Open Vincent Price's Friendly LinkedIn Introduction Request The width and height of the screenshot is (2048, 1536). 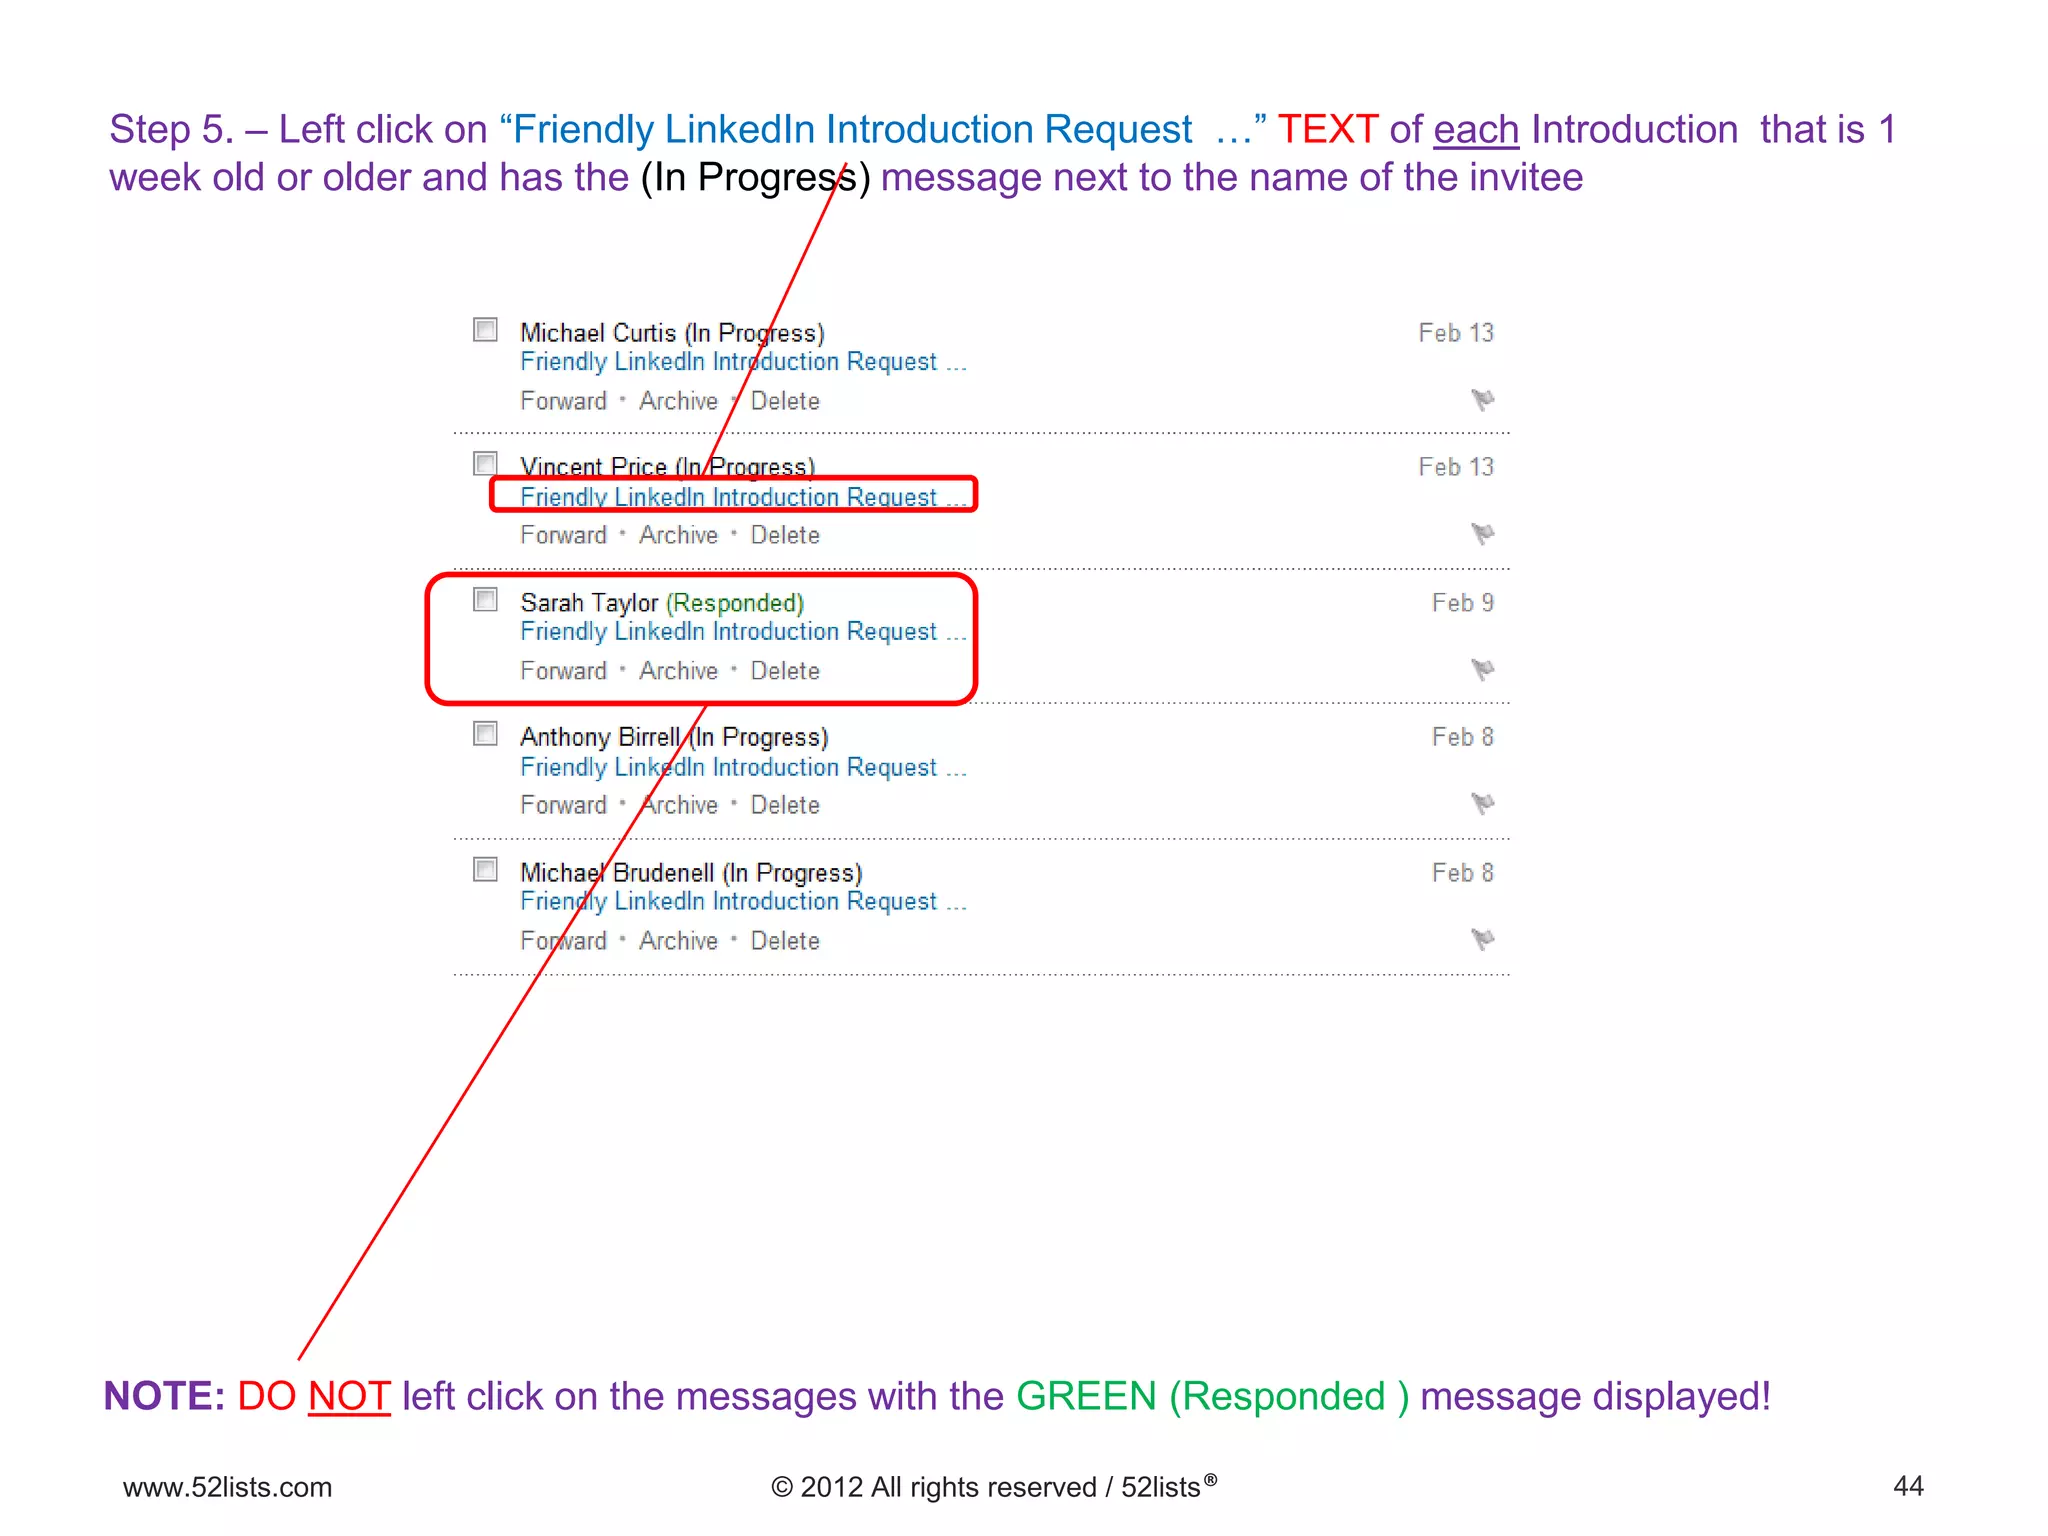pos(743,497)
